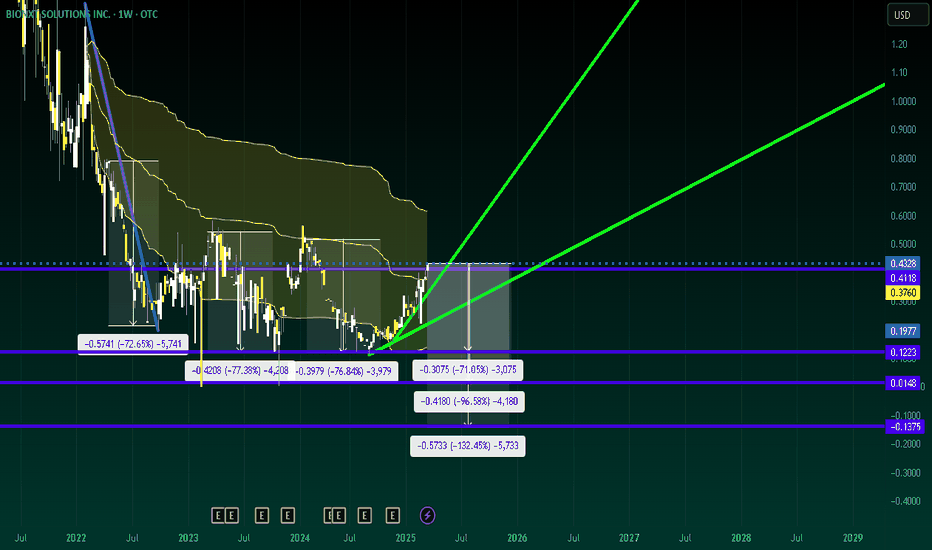
Task: Click the 0.9000 price axis tick
Action: click(x=903, y=130)
